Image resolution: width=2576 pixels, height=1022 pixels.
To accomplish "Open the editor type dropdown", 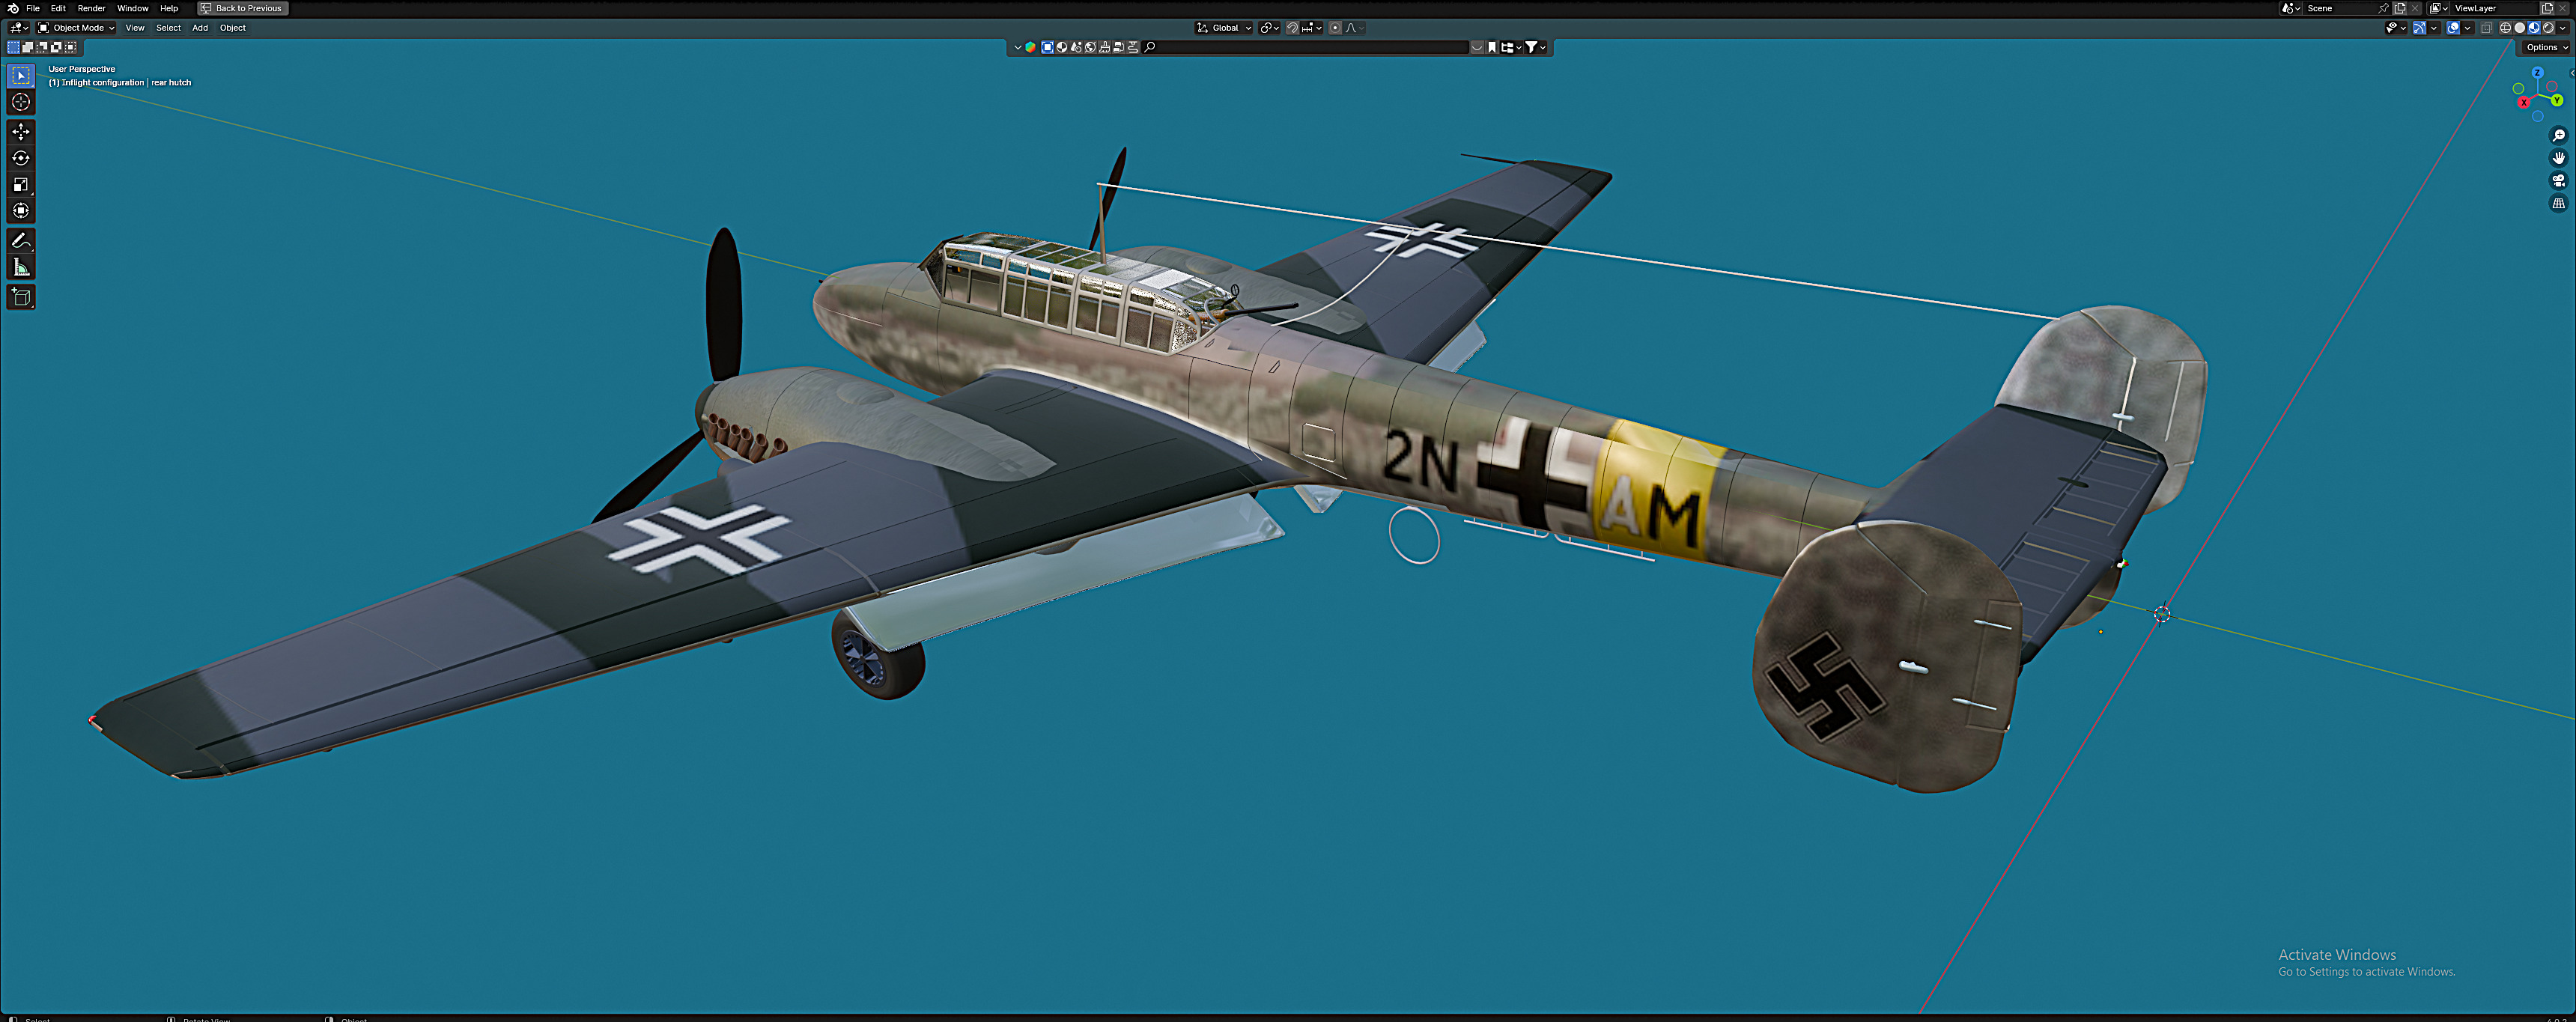I will [x=19, y=28].
